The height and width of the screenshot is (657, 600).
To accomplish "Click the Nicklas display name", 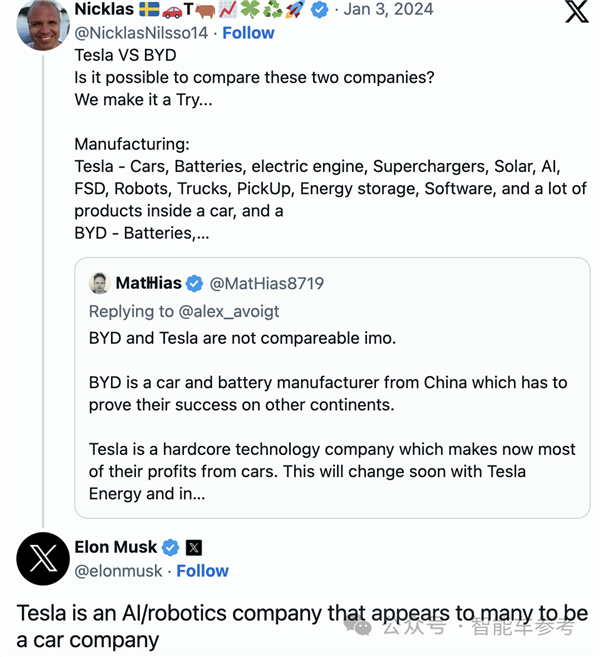I will pyautogui.click(x=104, y=10).
